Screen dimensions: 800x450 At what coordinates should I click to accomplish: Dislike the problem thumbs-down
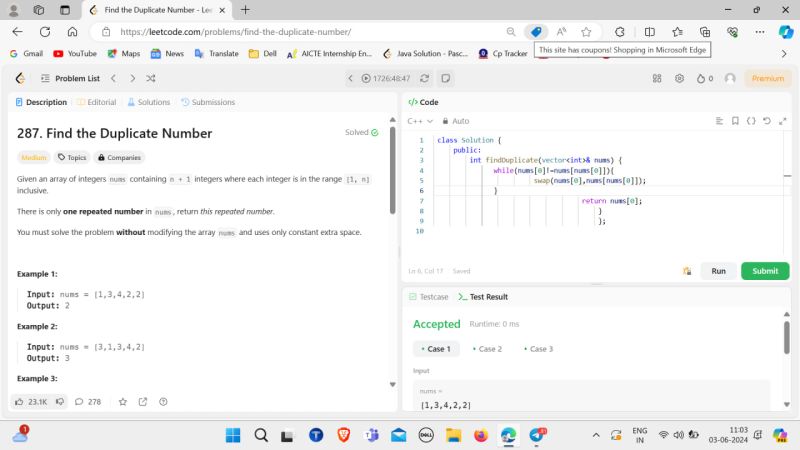click(x=60, y=402)
